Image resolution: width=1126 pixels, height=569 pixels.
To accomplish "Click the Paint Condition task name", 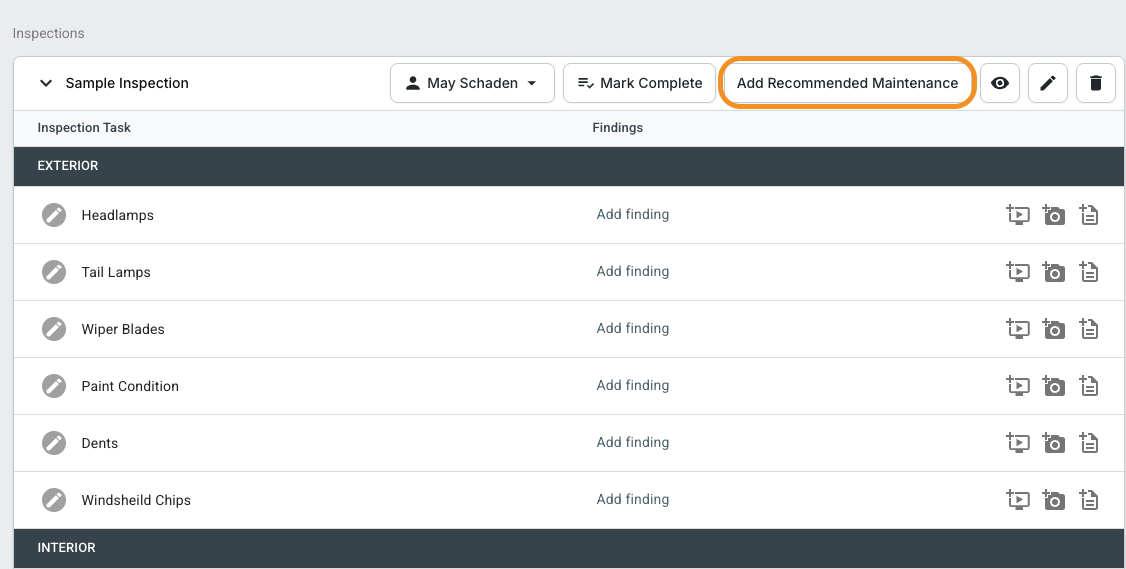I will coord(130,387).
